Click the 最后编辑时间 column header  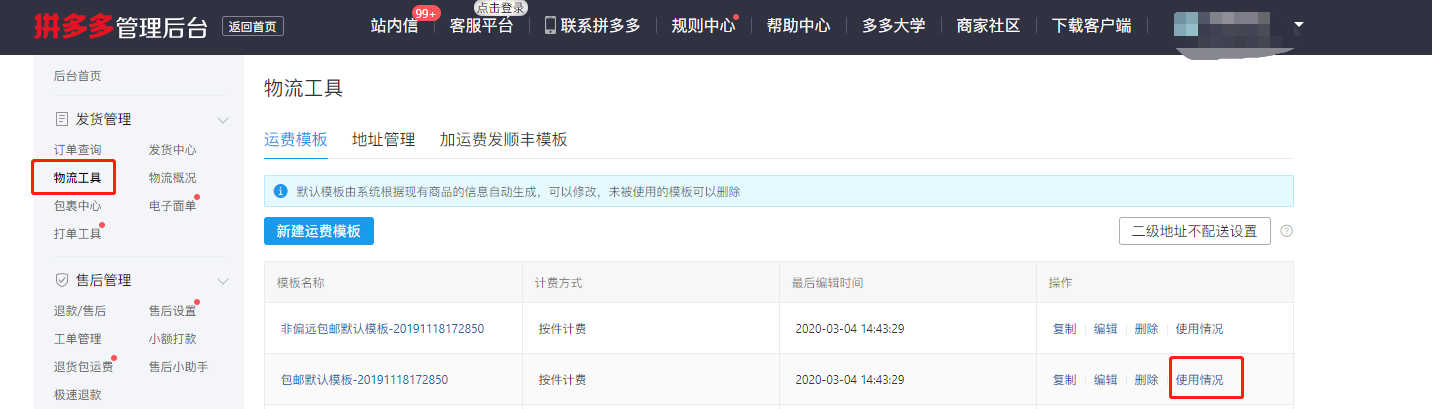click(827, 283)
